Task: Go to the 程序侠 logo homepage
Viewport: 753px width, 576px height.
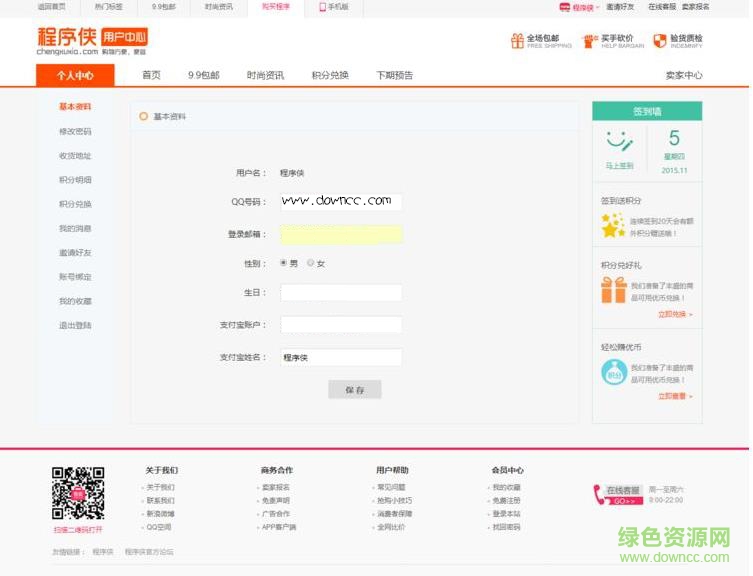Action: pyautogui.click(x=92, y=41)
